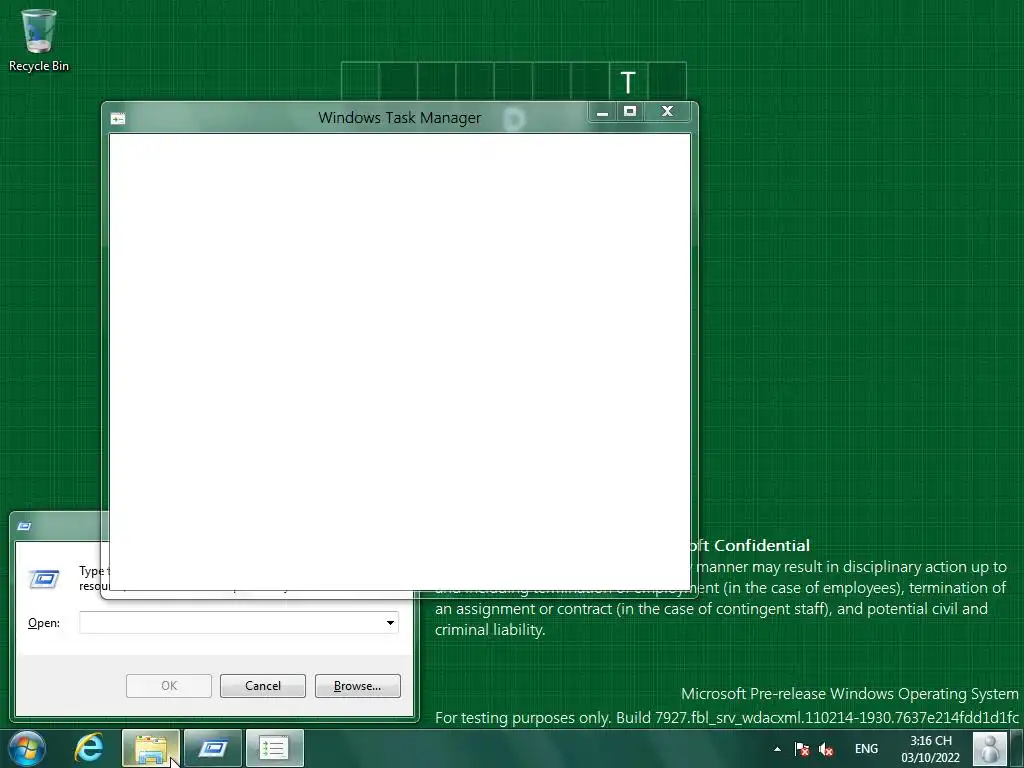Click the Run program icon in the dialog
Image resolution: width=1024 pixels, height=768 pixels.
click(44, 579)
